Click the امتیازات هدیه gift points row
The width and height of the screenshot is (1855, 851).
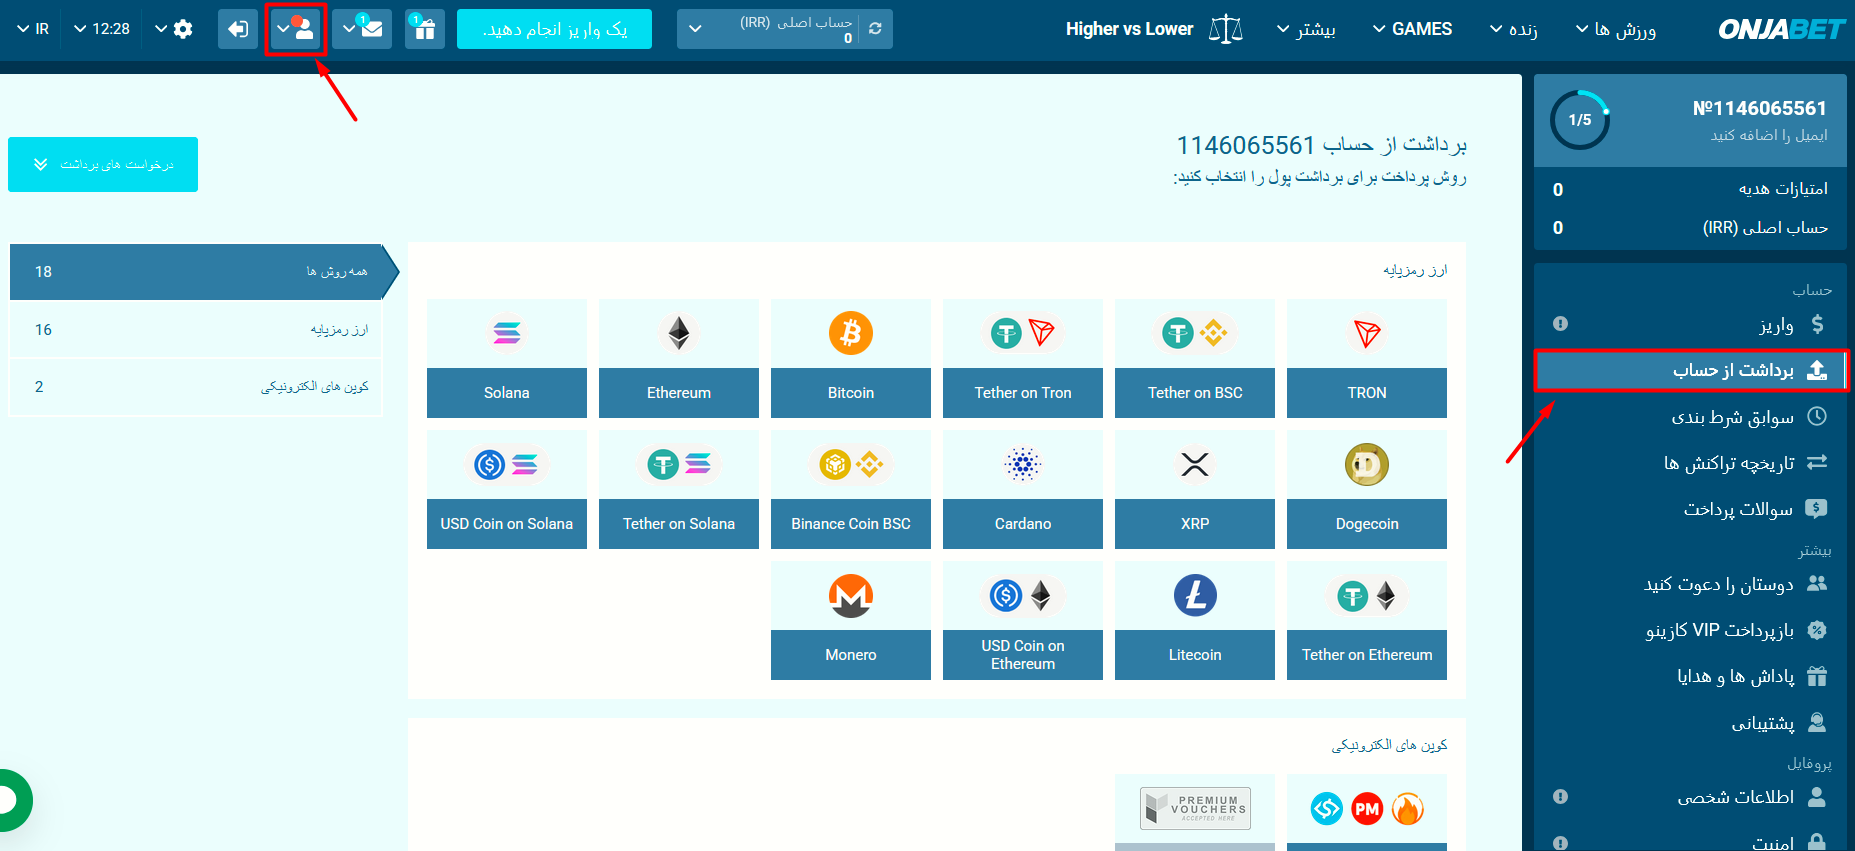[x=1690, y=189]
